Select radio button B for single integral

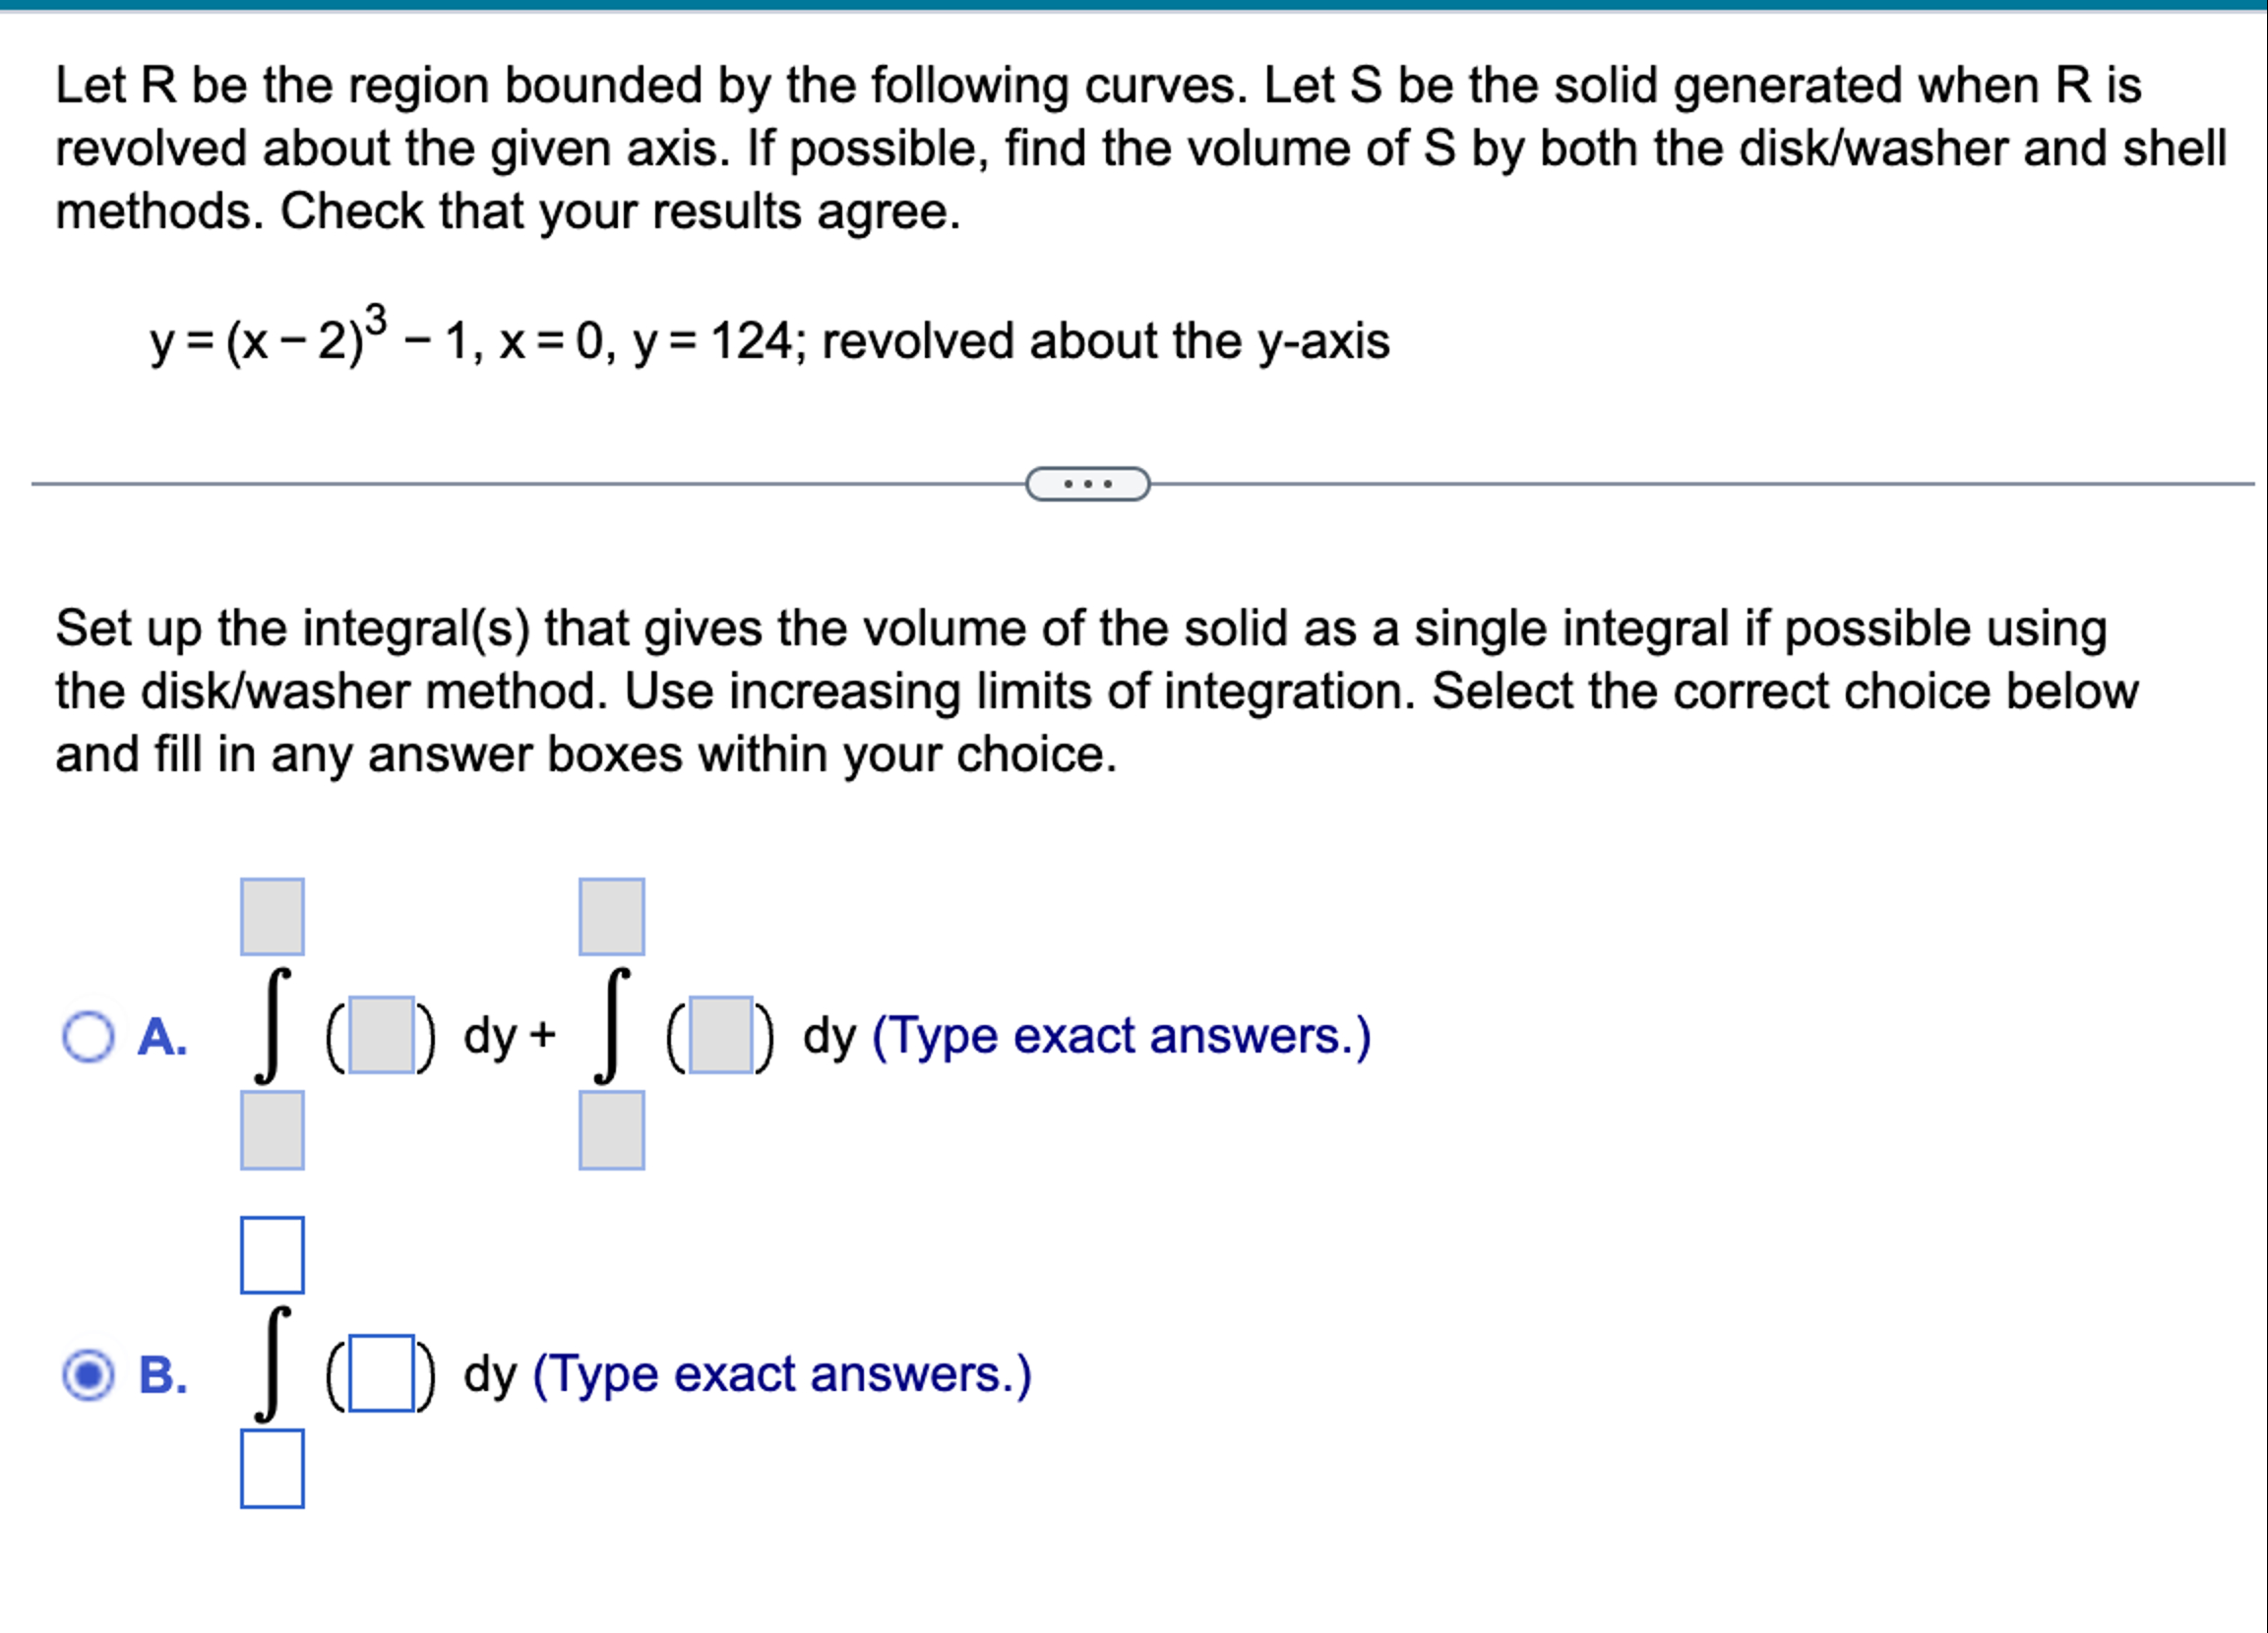click(x=88, y=1372)
